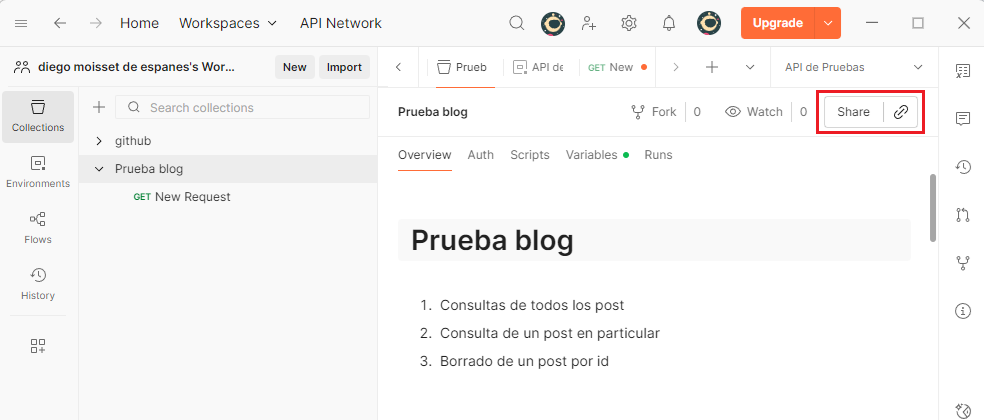The height and width of the screenshot is (420, 984).
Task: Collapse the Prueba blog collection
Action: pyautogui.click(x=99, y=169)
